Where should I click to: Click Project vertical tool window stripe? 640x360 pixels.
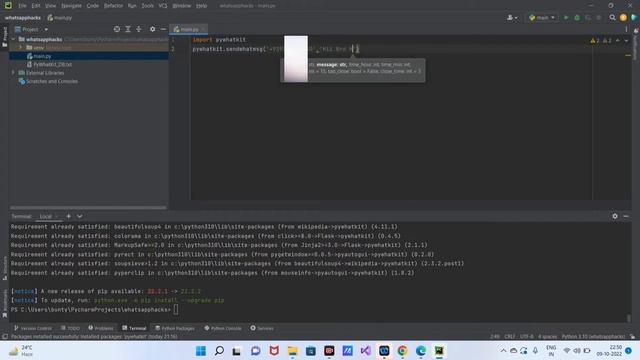4,37
